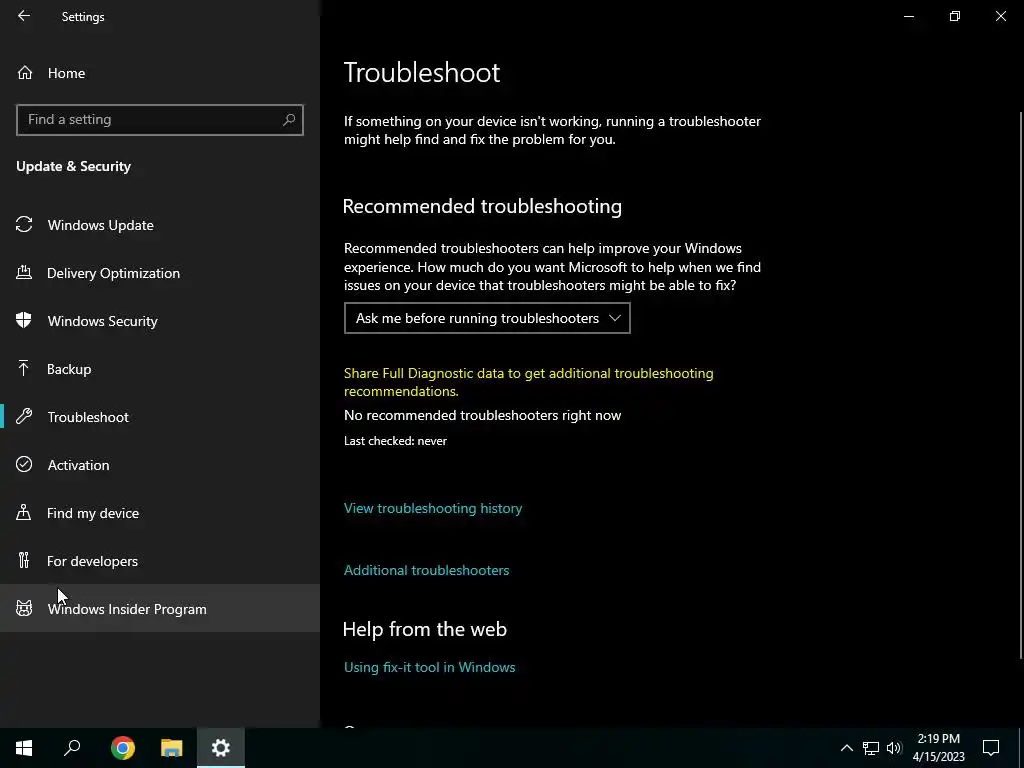This screenshot has height=768, width=1024.
Task: Select Windows Security in sidebar
Action: [160, 321]
